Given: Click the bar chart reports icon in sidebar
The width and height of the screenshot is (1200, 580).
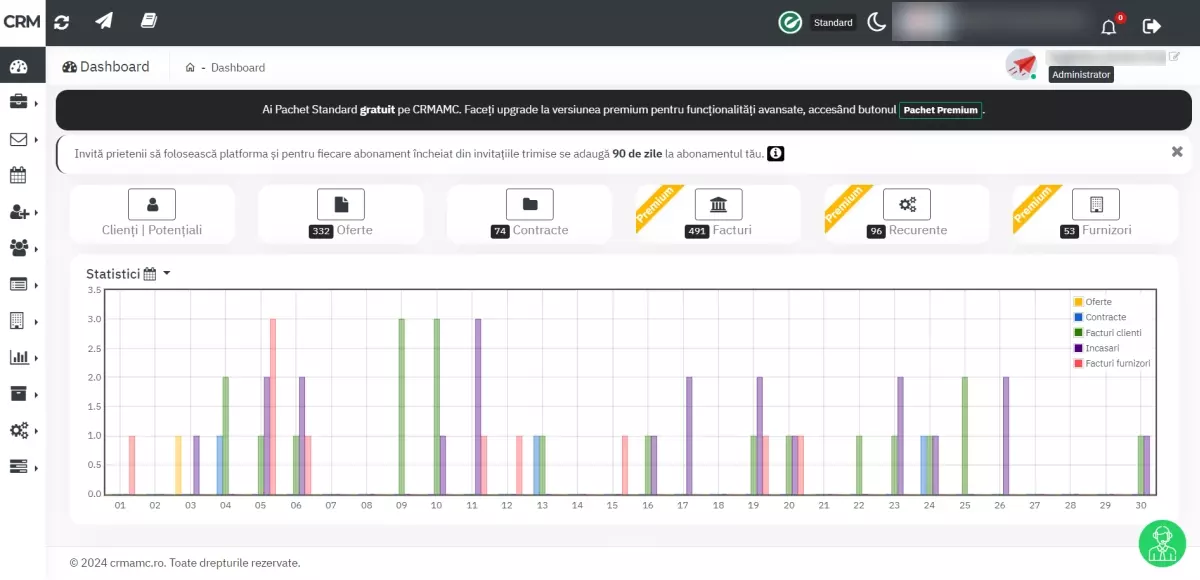Looking at the screenshot, I should [20, 357].
